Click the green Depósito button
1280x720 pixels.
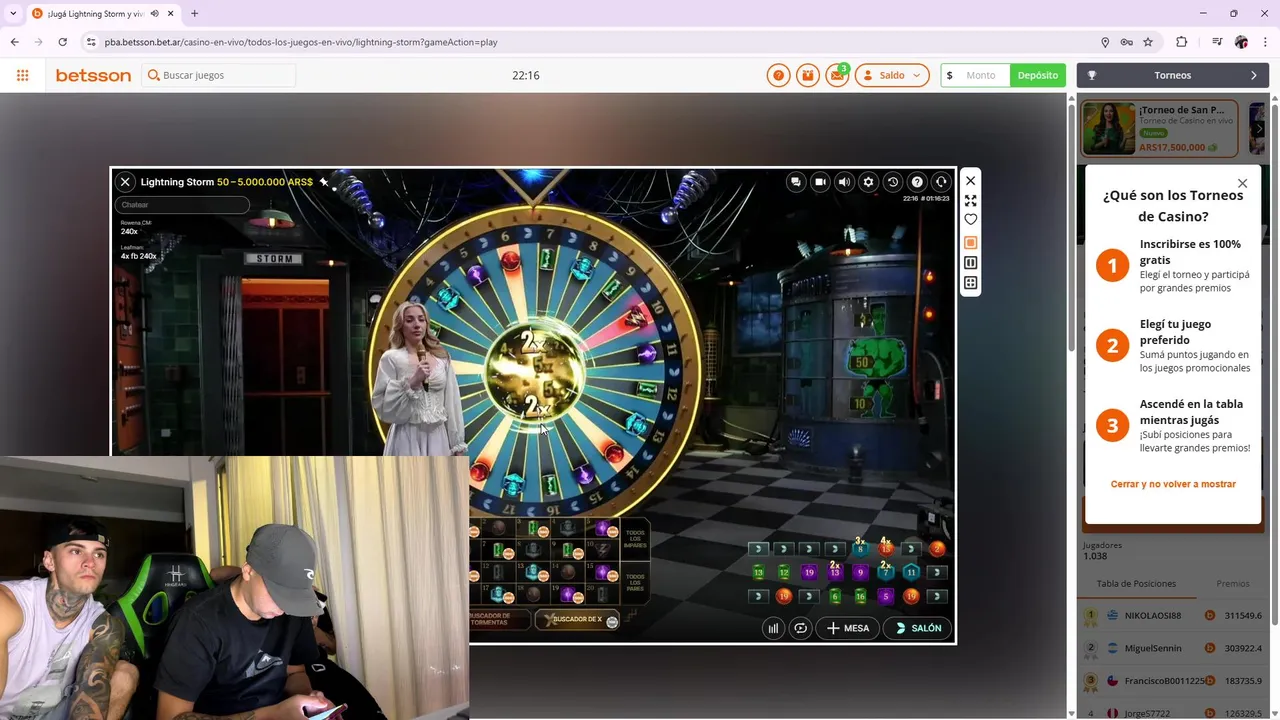(1038, 75)
